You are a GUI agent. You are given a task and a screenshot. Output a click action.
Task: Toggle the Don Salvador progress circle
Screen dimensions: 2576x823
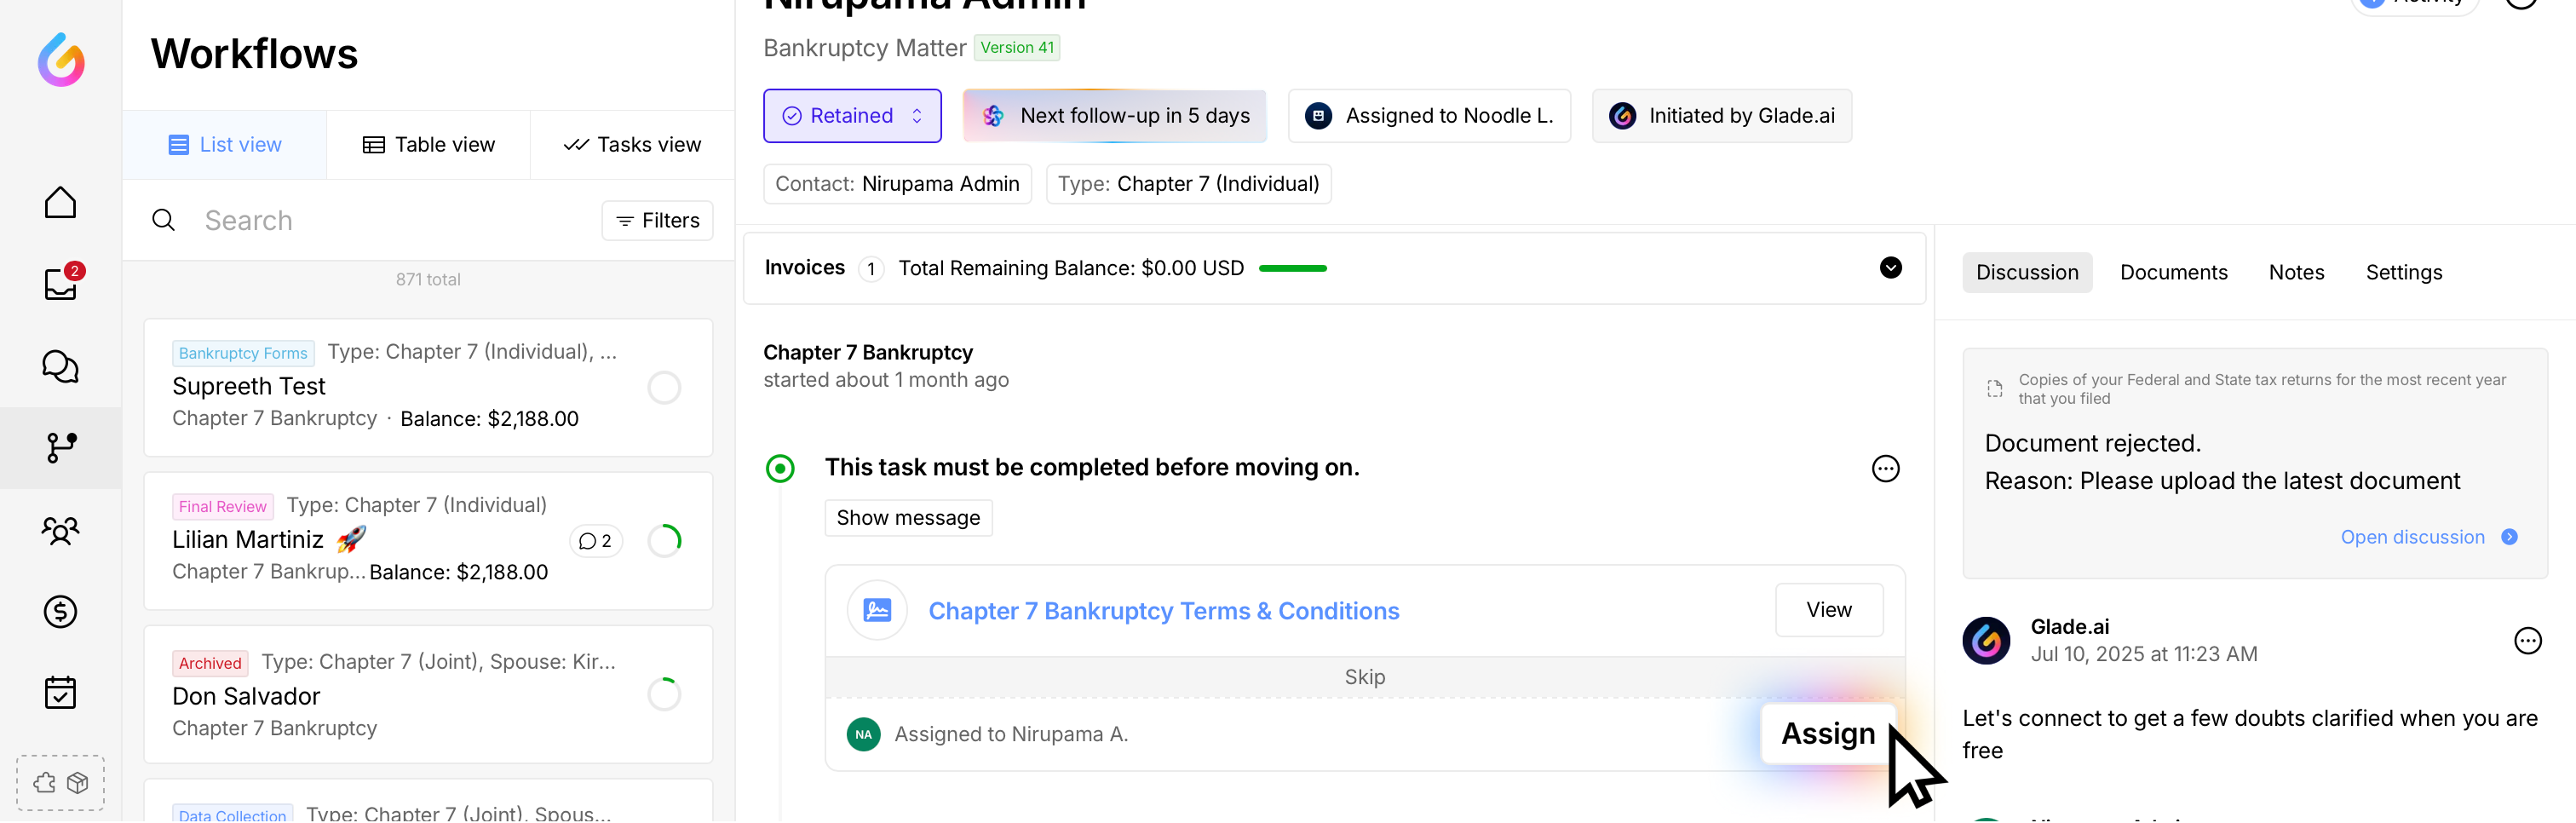point(664,694)
